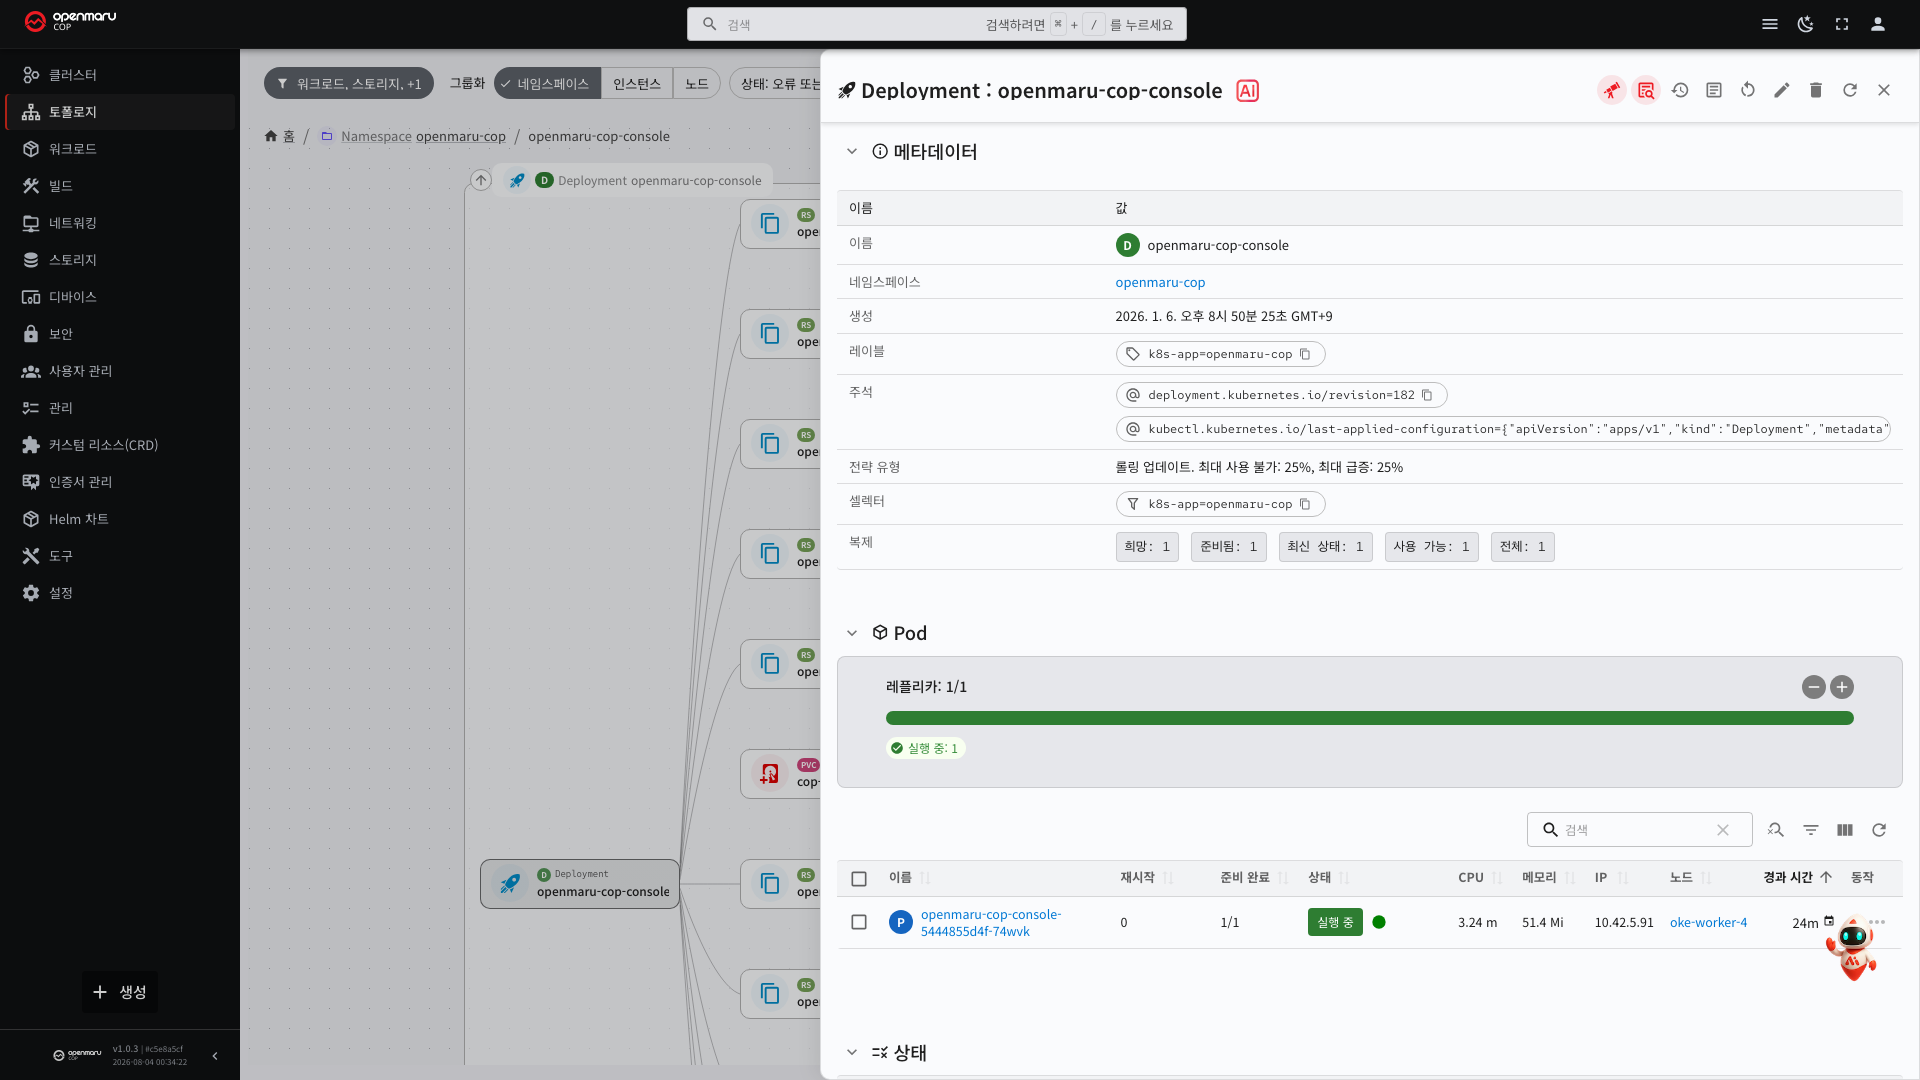Sort Pod table by 이름 column

click(909, 878)
